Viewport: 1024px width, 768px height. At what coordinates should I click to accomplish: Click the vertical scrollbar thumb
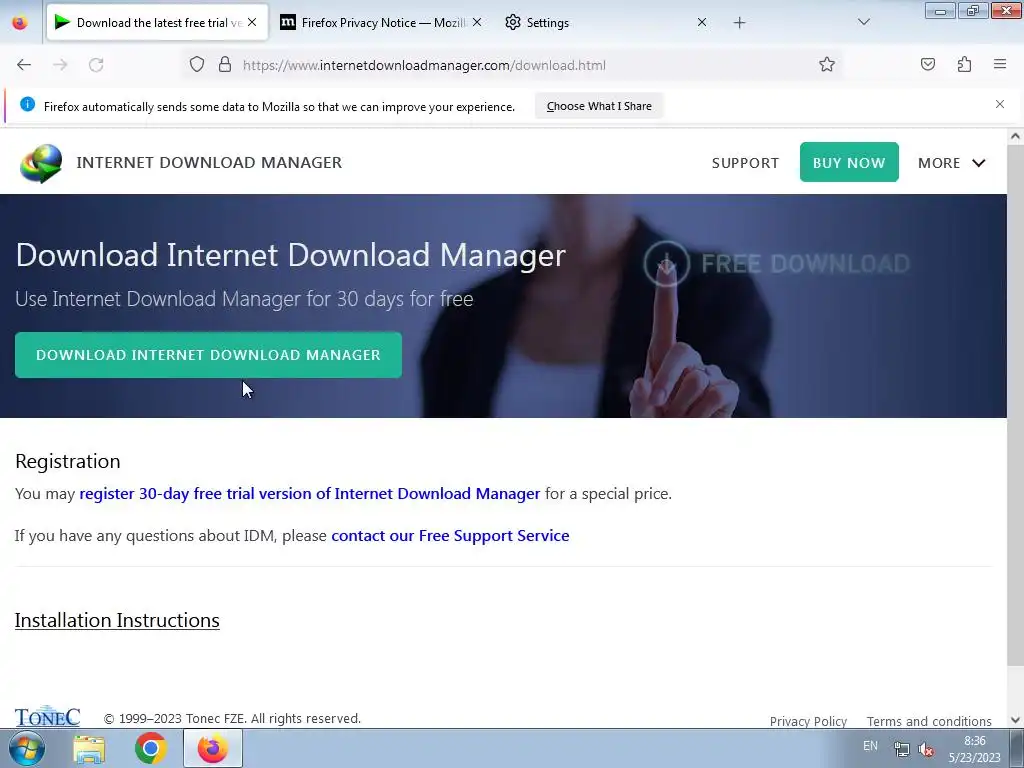click(x=1015, y=405)
